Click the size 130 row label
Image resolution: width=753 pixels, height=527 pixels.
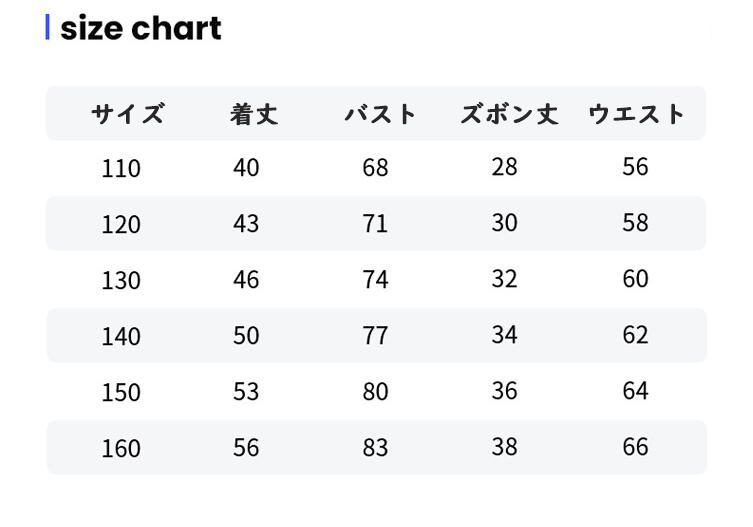[121, 280]
